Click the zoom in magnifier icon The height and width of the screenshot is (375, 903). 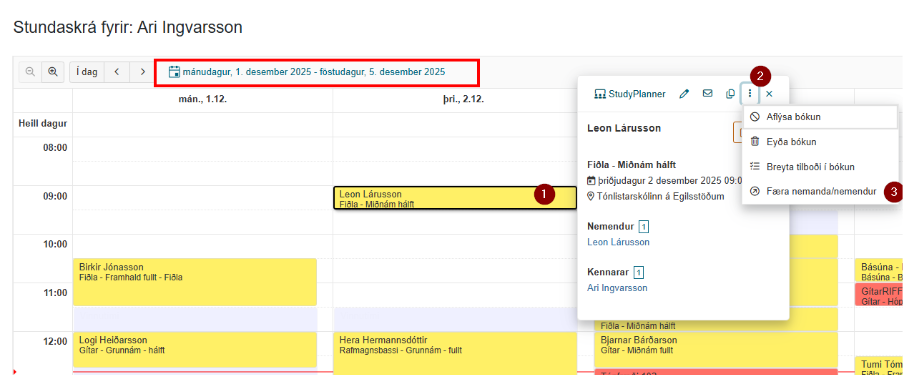(x=53, y=72)
